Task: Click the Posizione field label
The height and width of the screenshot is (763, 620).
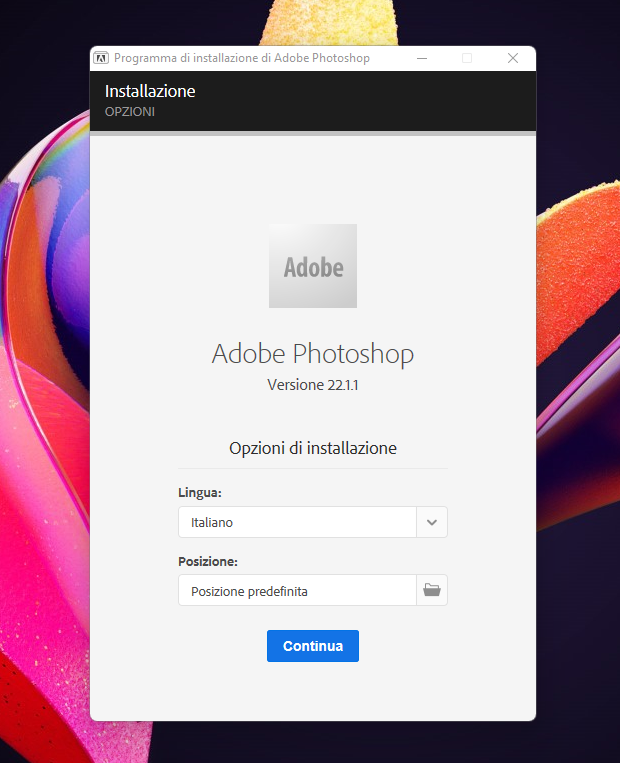Action: pyautogui.click(x=208, y=561)
